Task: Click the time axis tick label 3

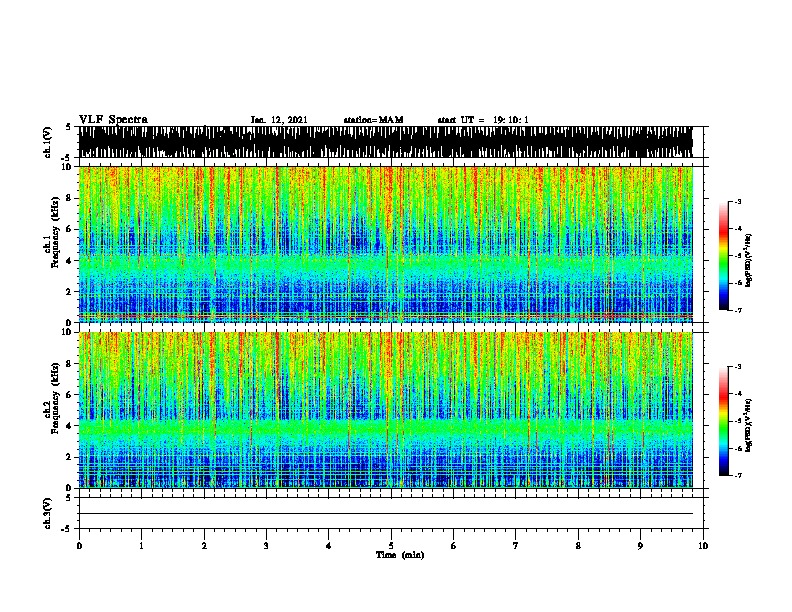Action: [x=266, y=546]
